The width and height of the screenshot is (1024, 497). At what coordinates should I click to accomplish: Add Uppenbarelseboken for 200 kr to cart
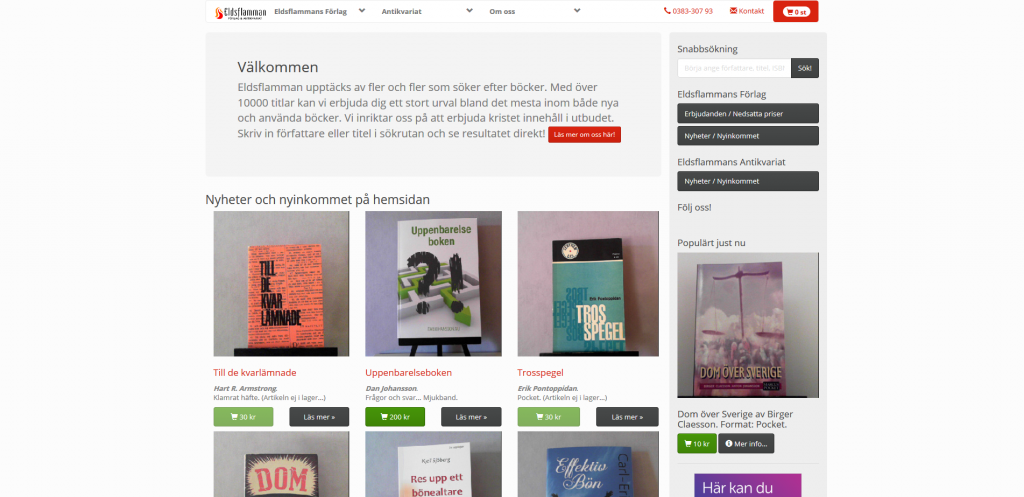(x=395, y=417)
